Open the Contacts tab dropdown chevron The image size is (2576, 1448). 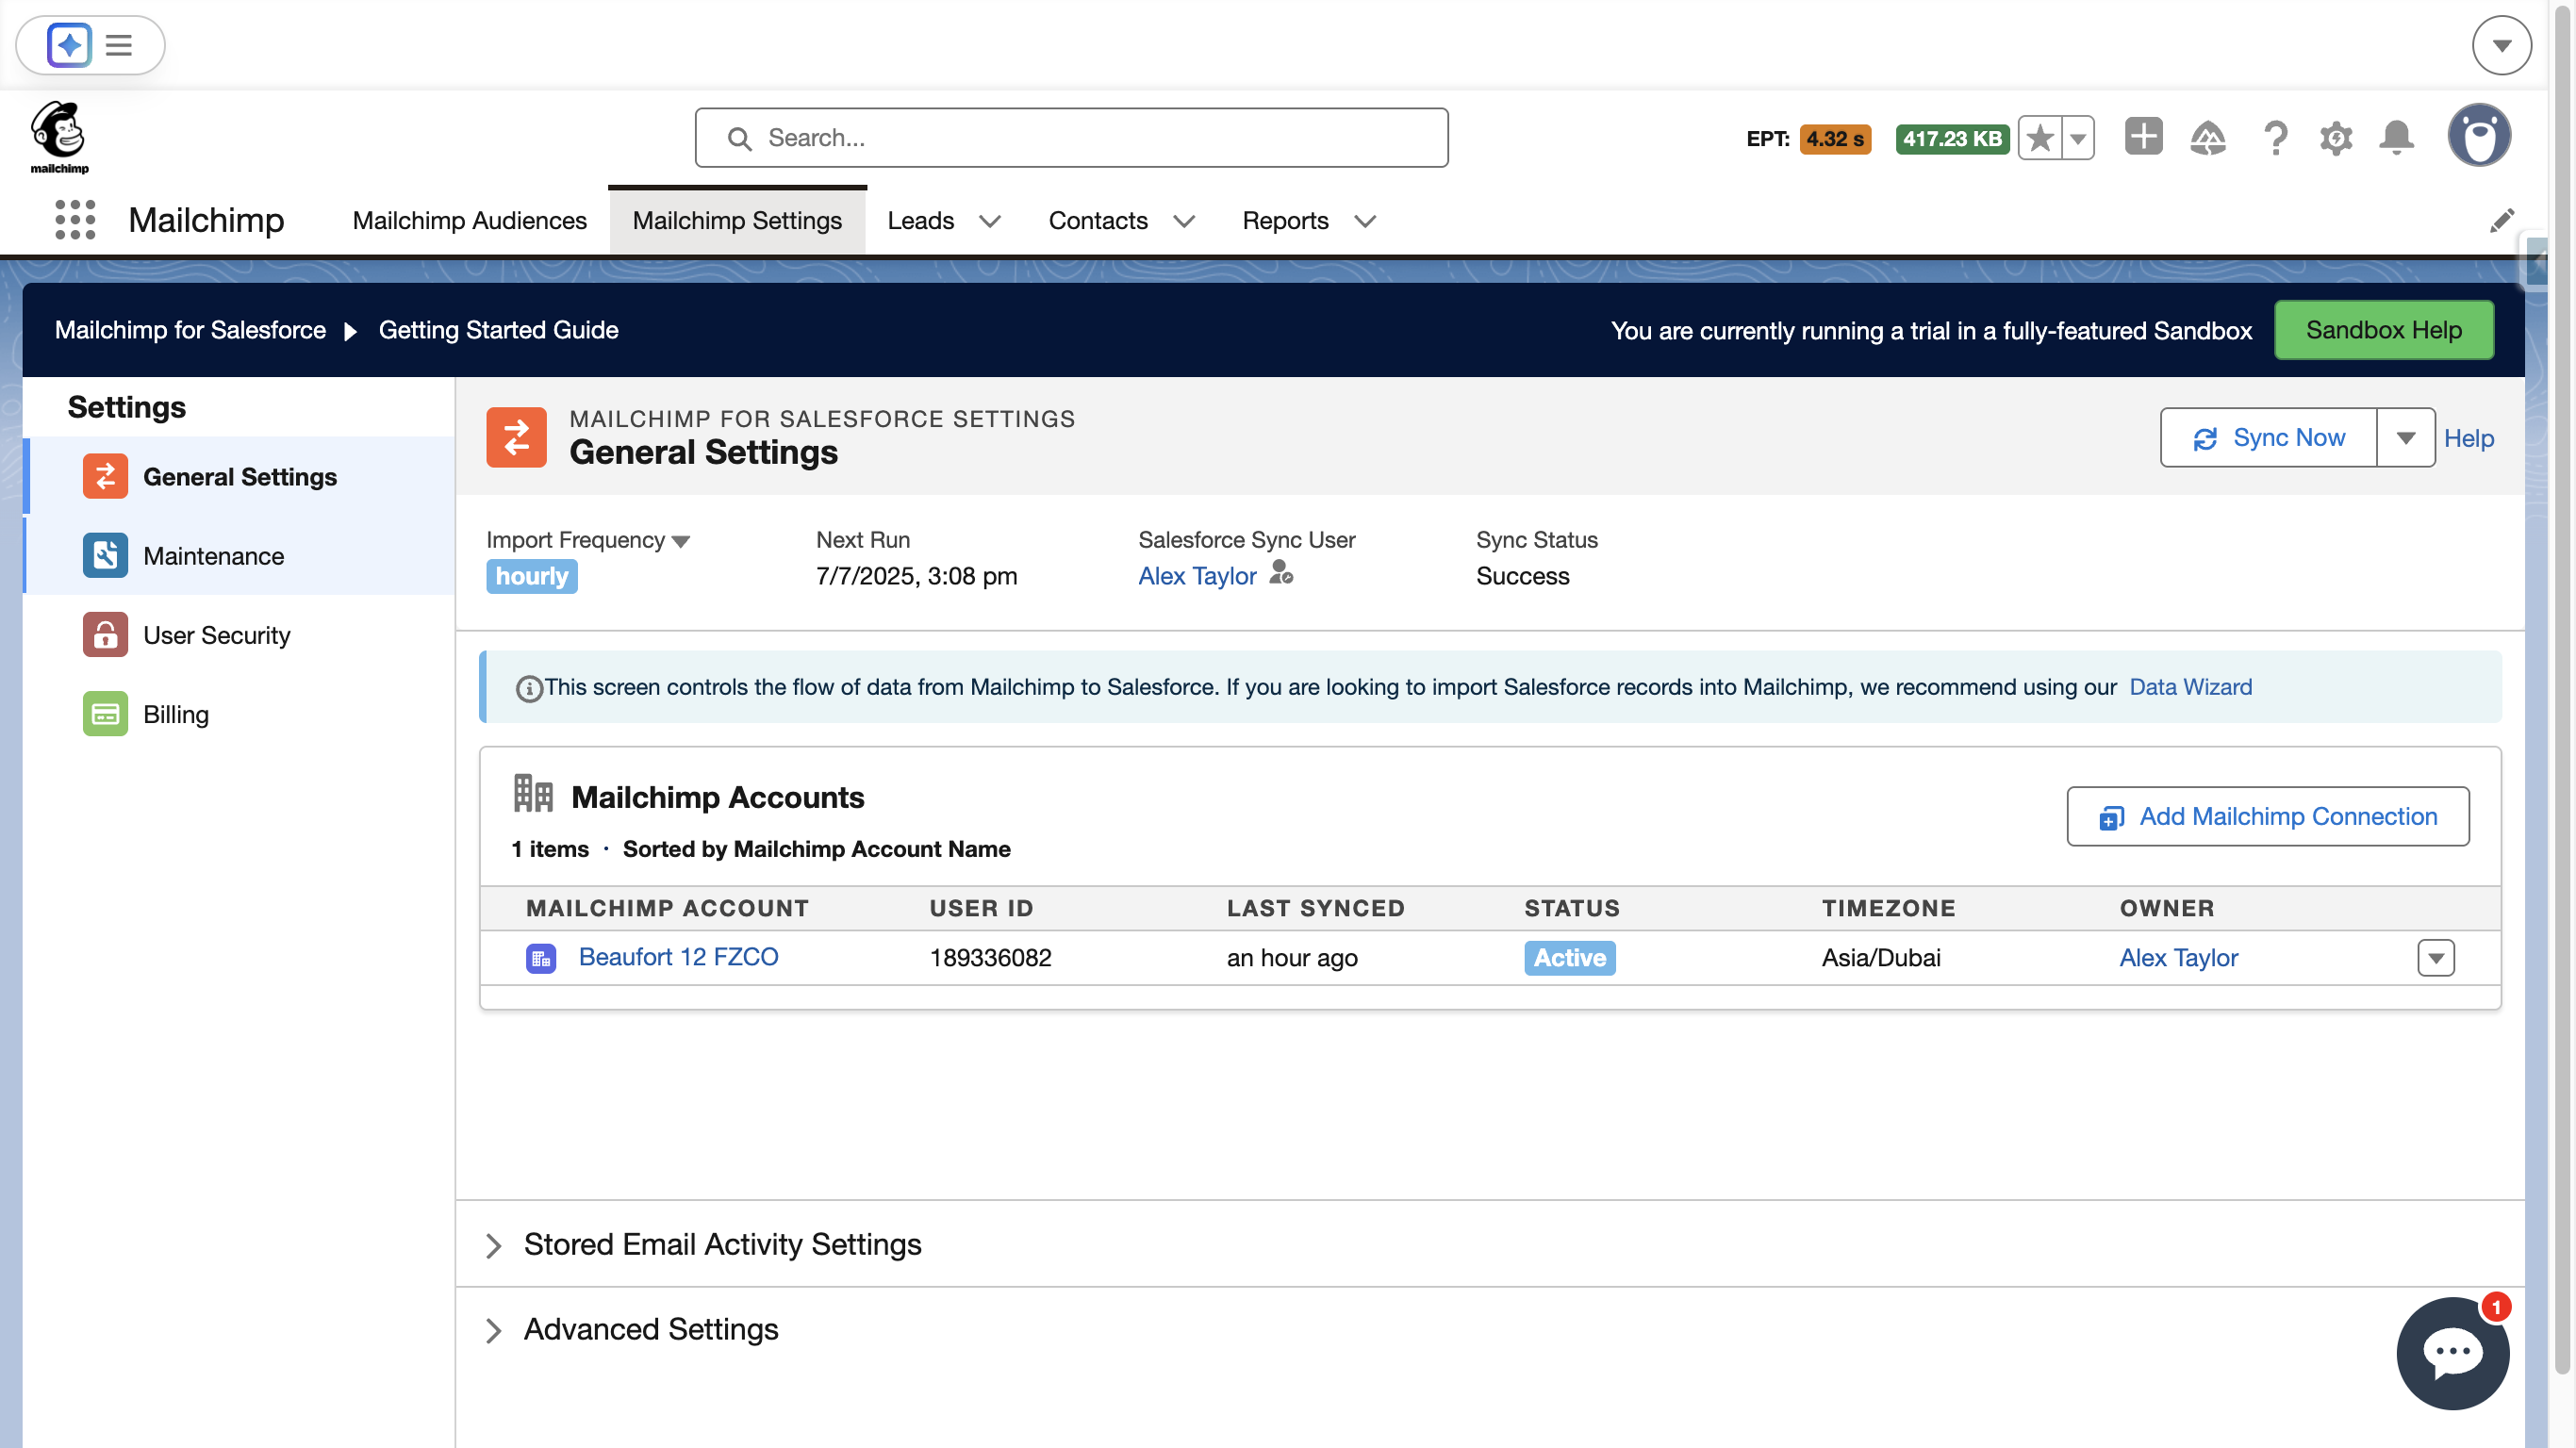[x=1184, y=221]
